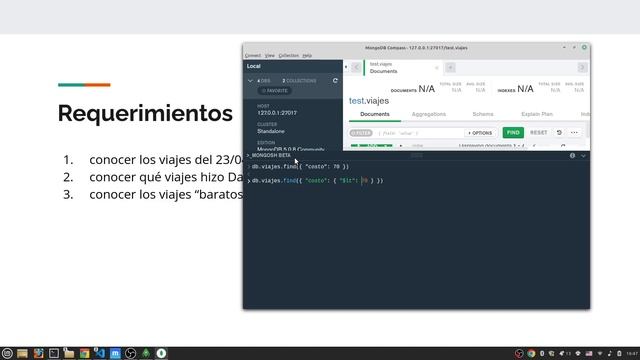Image resolution: width=640 pixels, height=360 pixels.
Task: Open the colorful icon app in the taskbar
Action: pyautogui.click(x=38, y=353)
